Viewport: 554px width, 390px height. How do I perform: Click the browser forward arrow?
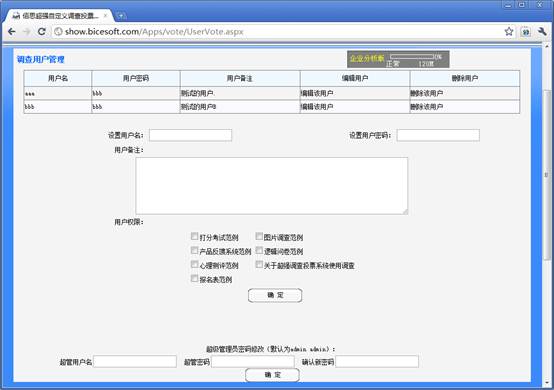click(26, 32)
